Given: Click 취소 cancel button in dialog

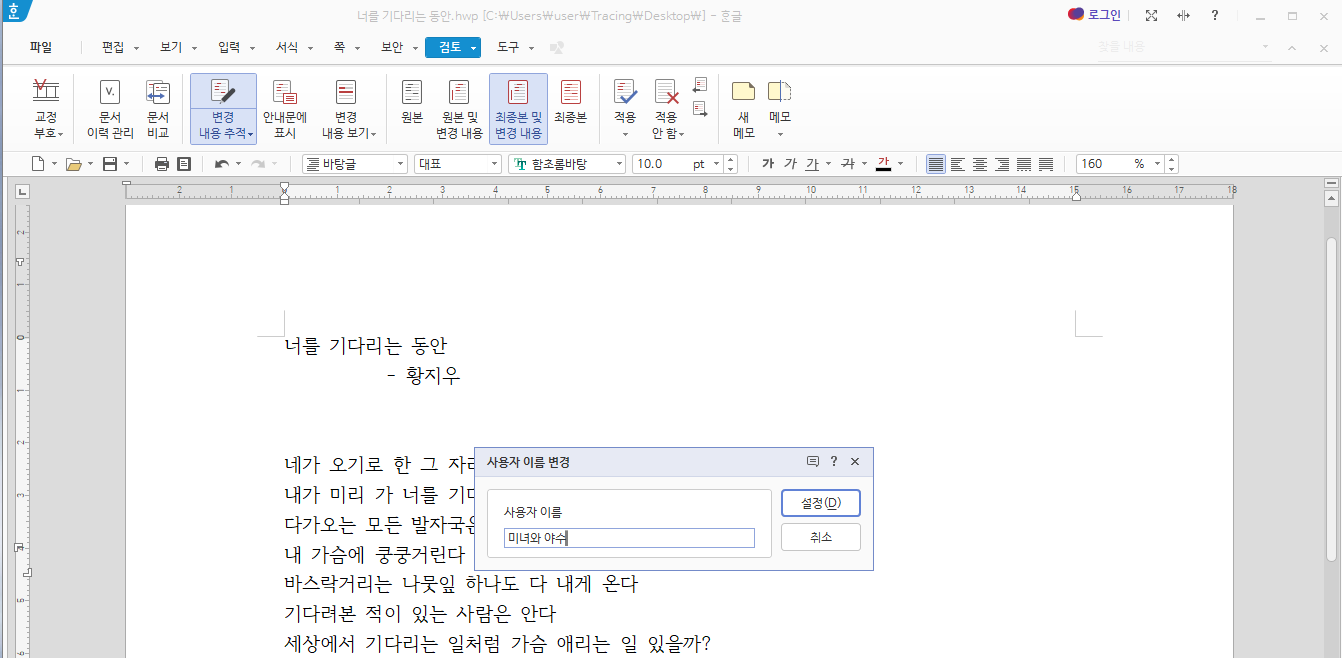Looking at the screenshot, I should click(x=820, y=537).
